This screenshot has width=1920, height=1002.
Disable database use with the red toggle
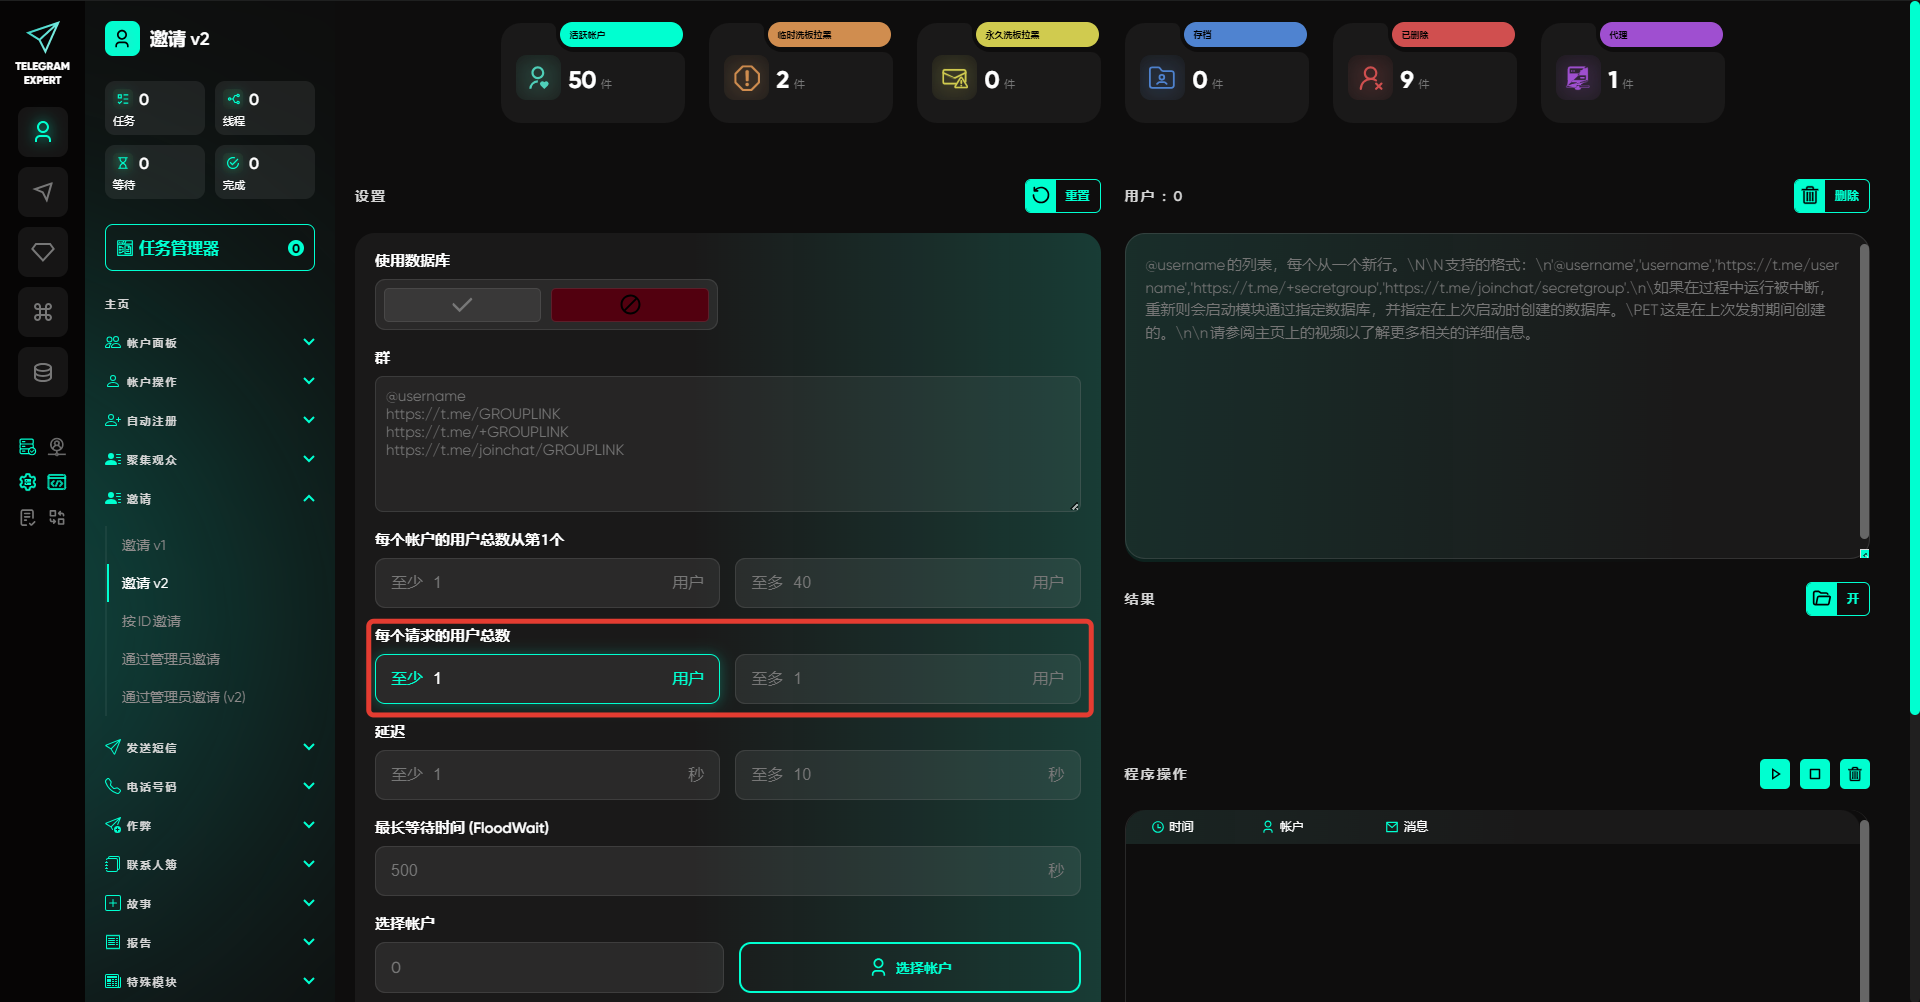click(x=630, y=305)
